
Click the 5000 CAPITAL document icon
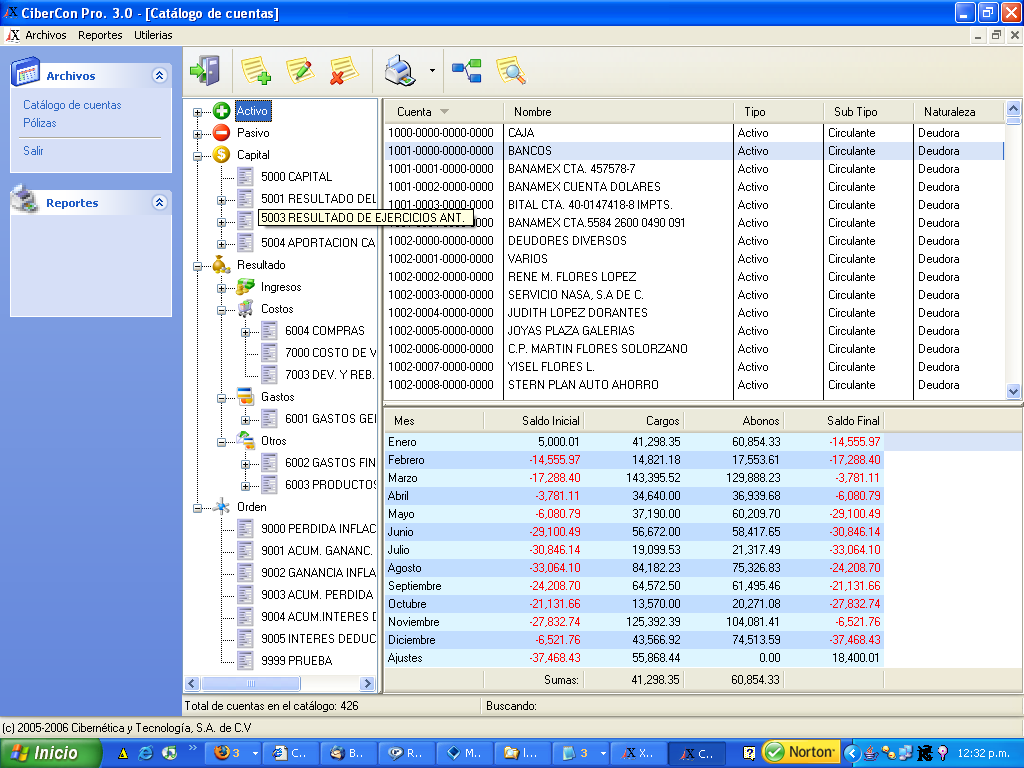(x=246, y=176)
